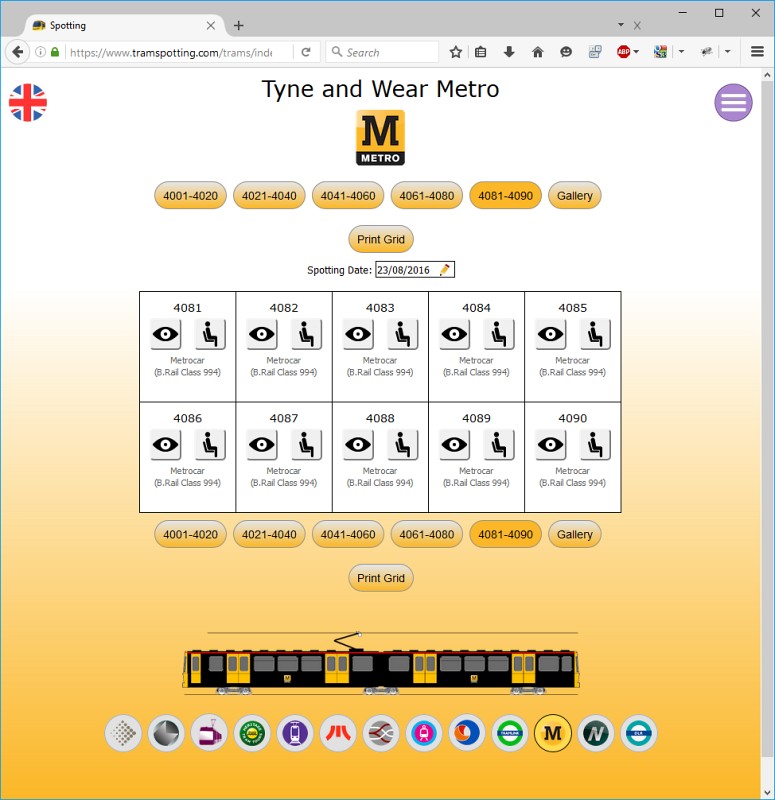The width and height of the screenshot is (775, 800).
Task: Click the Google shortcuts toolbar icon
Action: point(660,52)
